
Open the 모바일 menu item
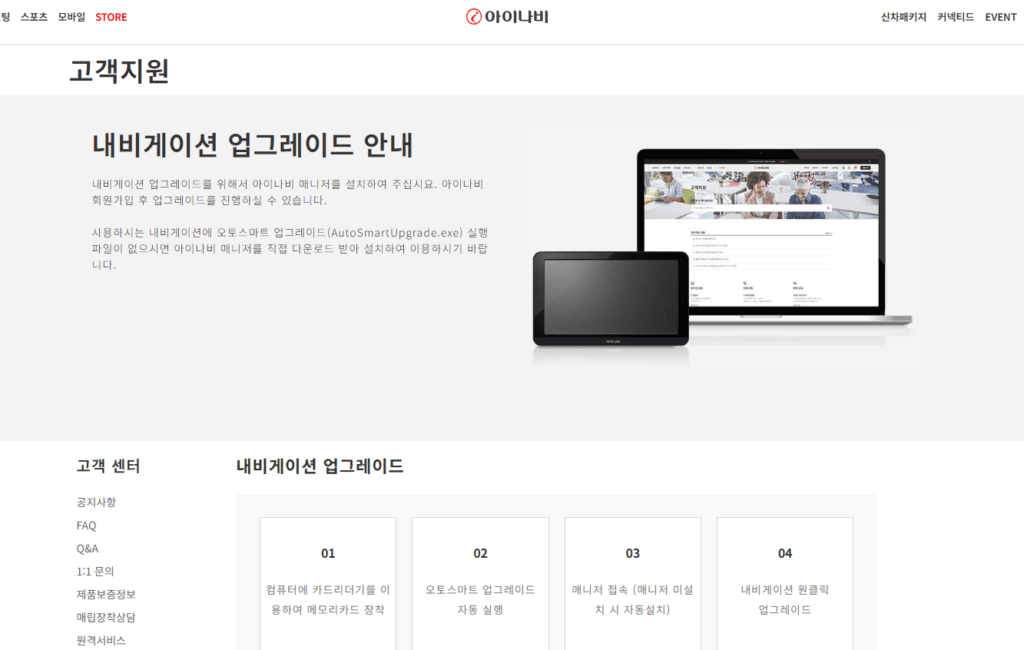coord(71,17)
